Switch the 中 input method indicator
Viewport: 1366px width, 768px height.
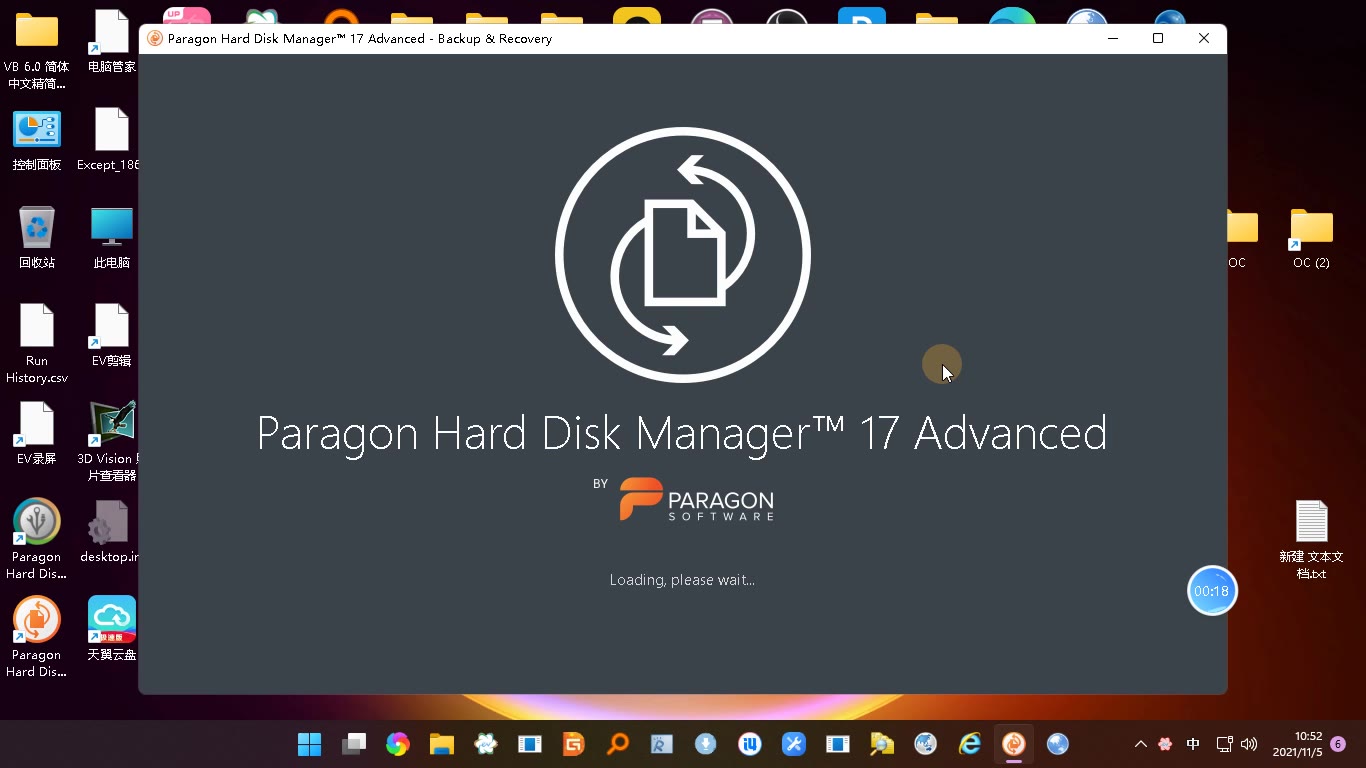coord(1193,744)
